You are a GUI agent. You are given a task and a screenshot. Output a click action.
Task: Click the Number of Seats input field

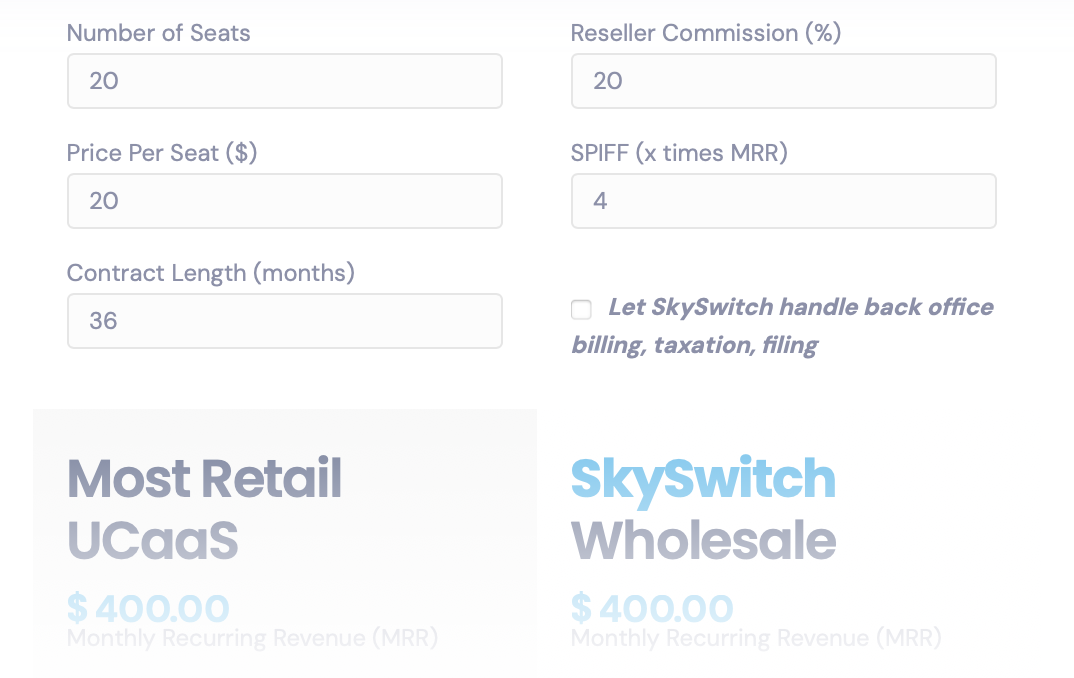tap(284, 81)
